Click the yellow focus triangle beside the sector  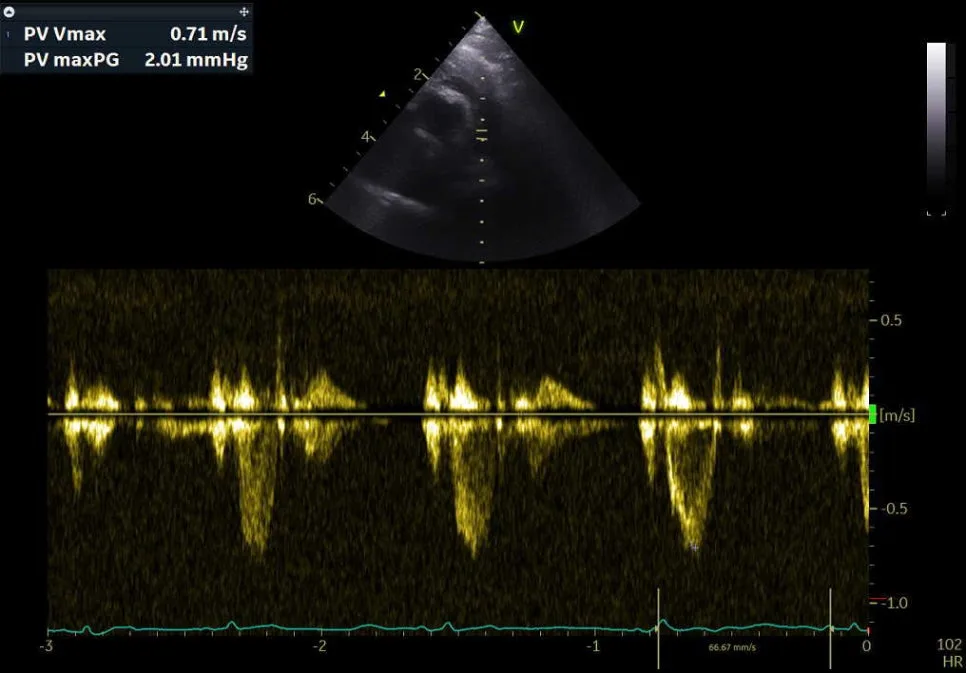[x=383, y=94]
